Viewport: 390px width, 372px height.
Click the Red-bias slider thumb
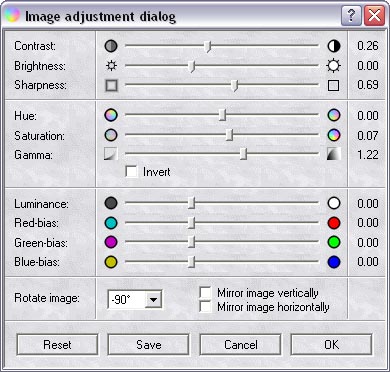pos(191,223)
